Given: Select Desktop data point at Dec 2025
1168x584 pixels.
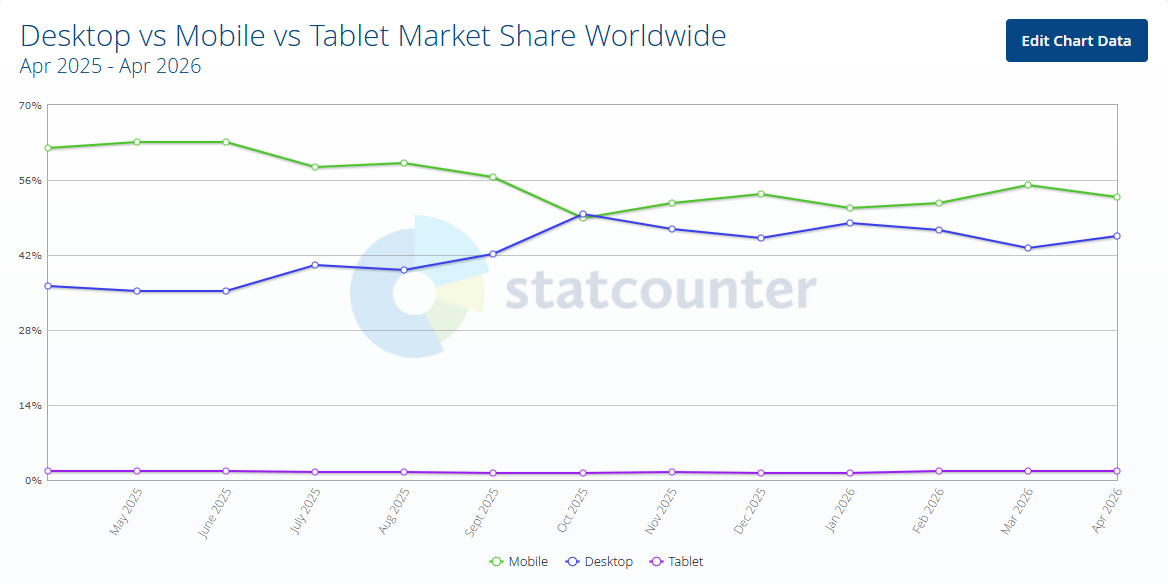Looking at the screenshot, I should point(761,238).
